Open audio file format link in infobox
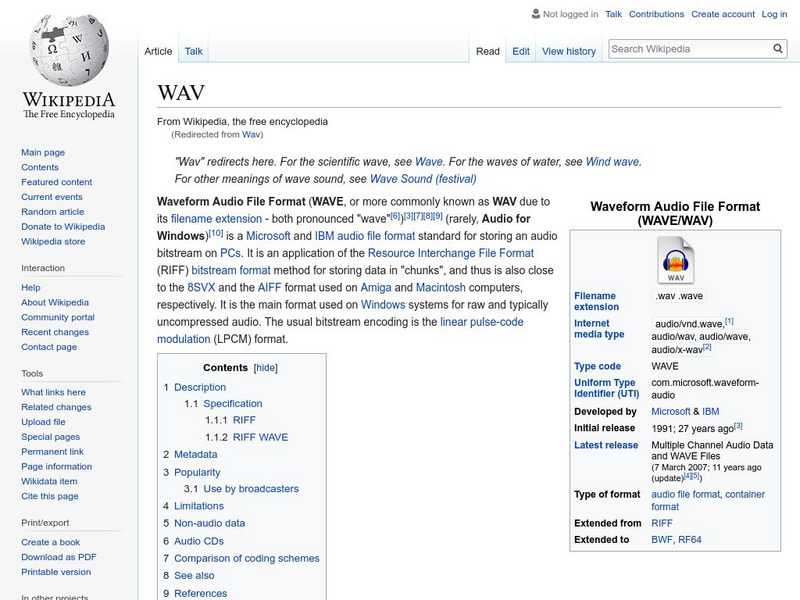 pyautogui.click(x=686, y=494)
